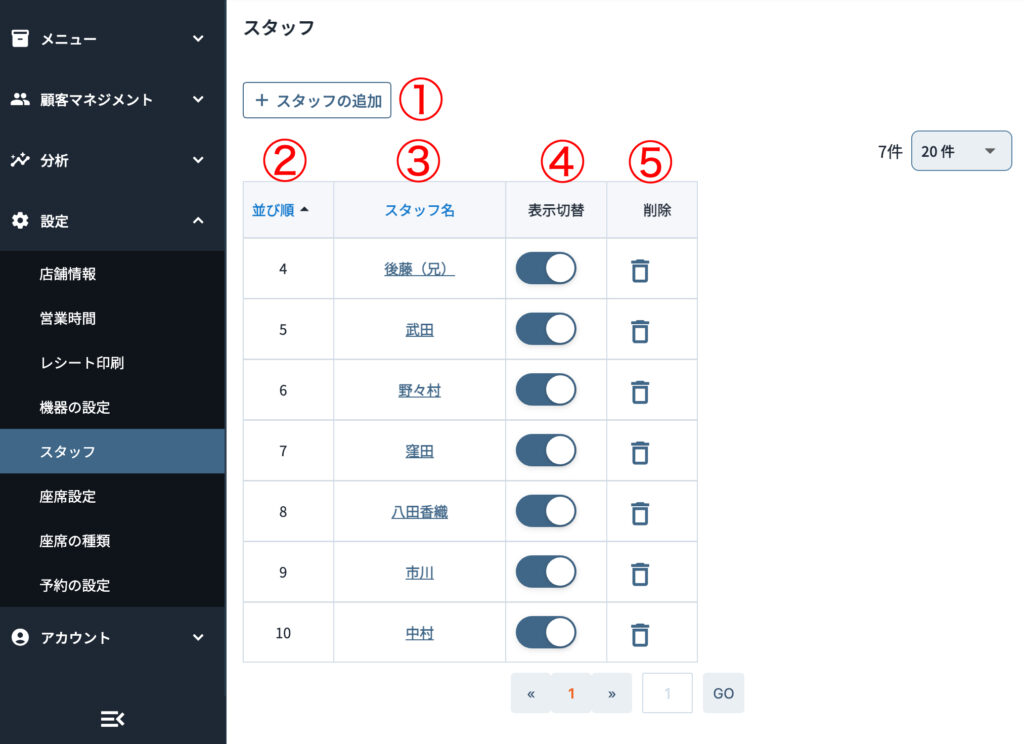Delete staff member 武田 with trash icon
Viewport: 1024px width, 744px height.
click(x=640, y=330)
